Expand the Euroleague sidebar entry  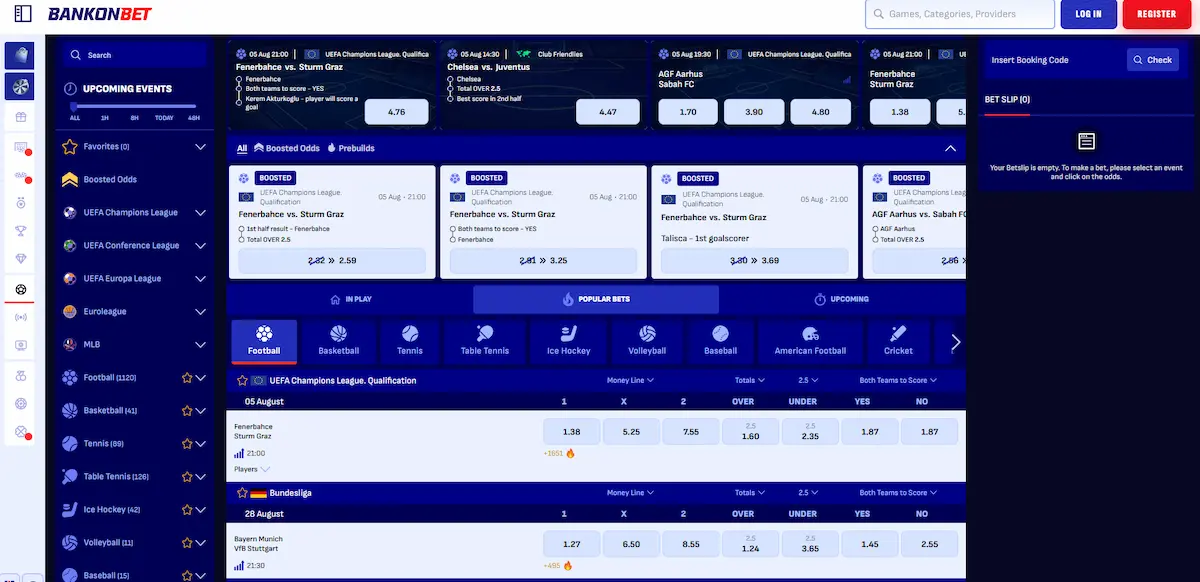point(201,312)
